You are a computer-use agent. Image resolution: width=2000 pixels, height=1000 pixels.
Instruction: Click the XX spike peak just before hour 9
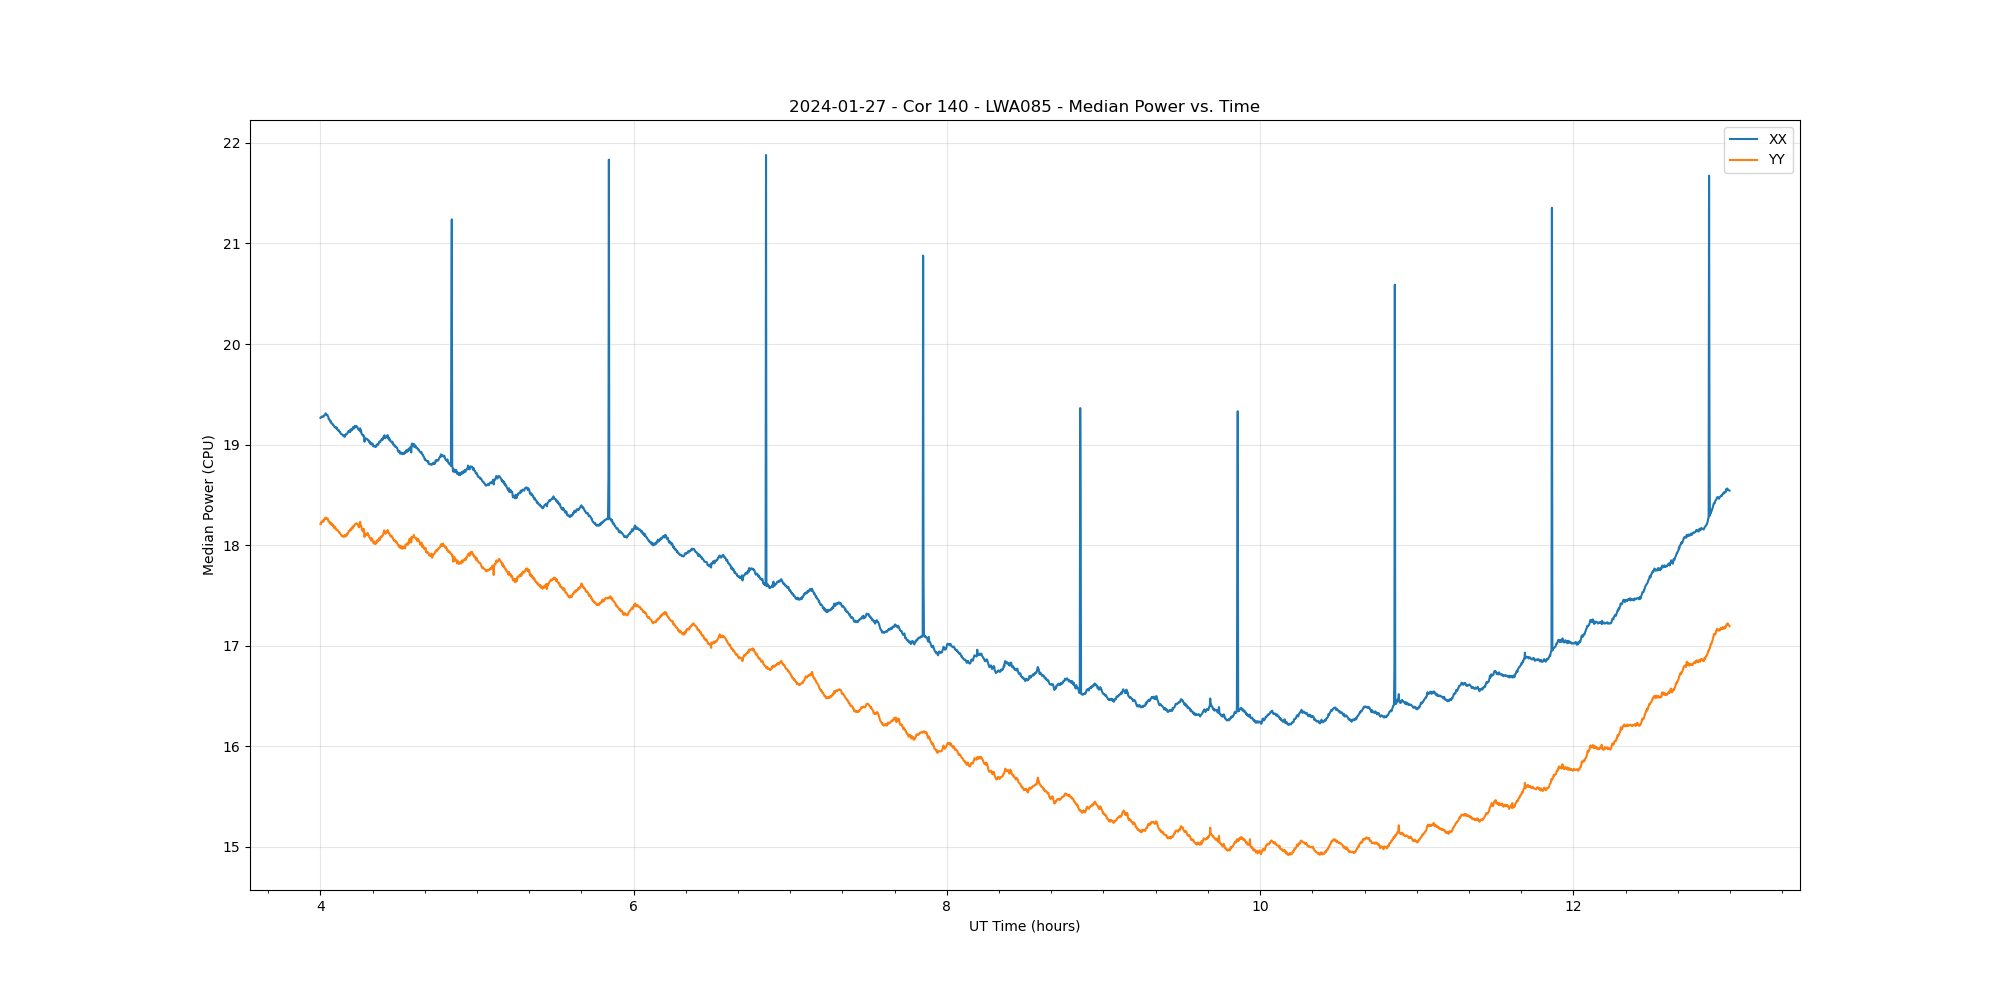(1080, 409)
